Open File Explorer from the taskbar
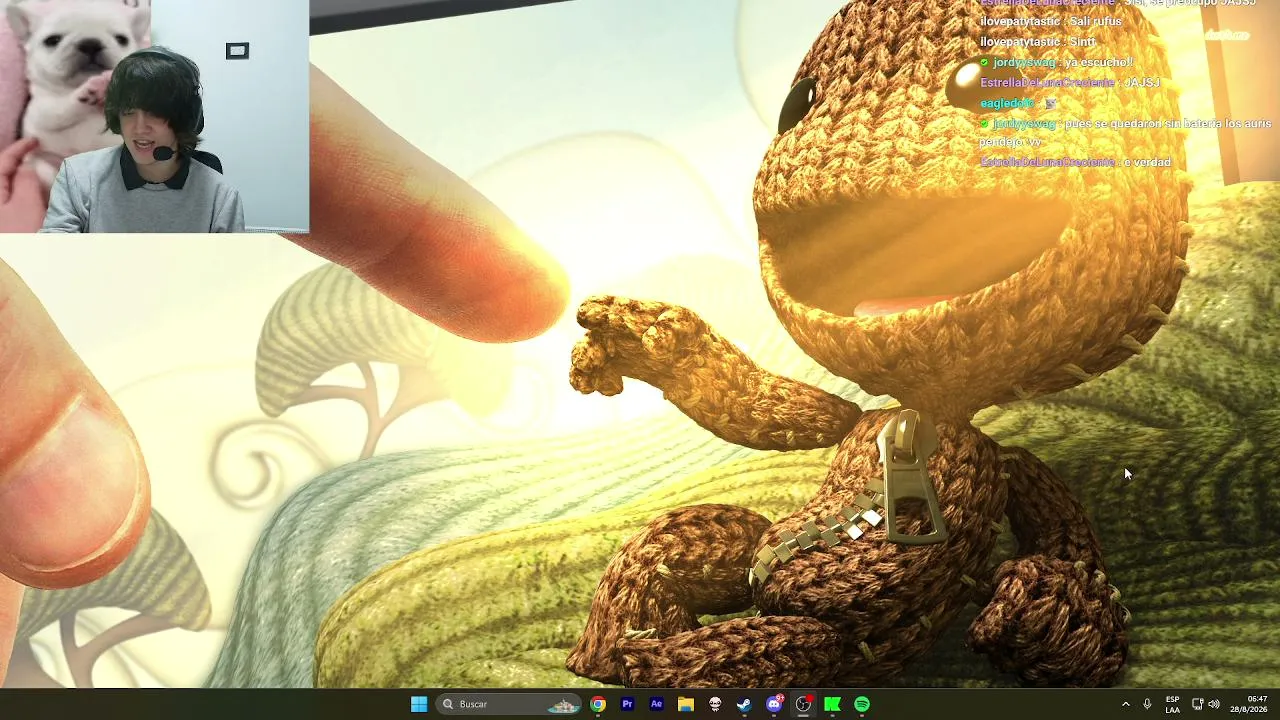Viewport: 1280px width, 720px height. (686, 704)
